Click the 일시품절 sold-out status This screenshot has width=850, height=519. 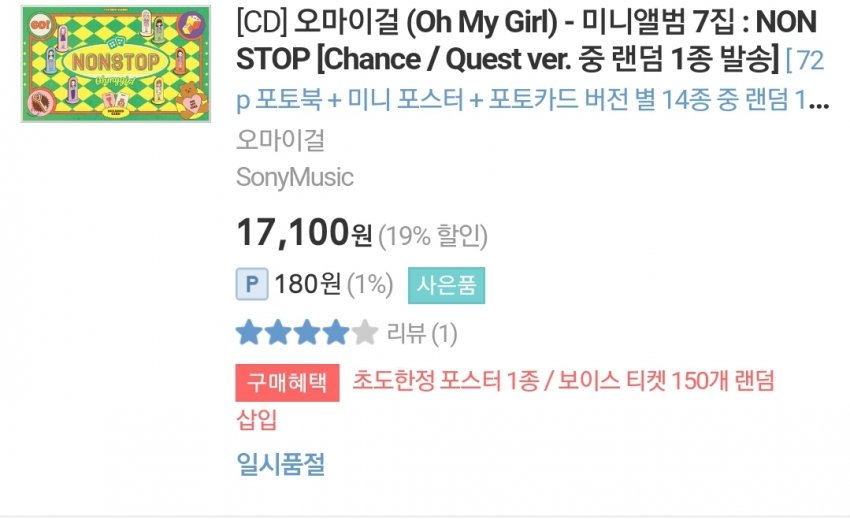tap(280, 464)
